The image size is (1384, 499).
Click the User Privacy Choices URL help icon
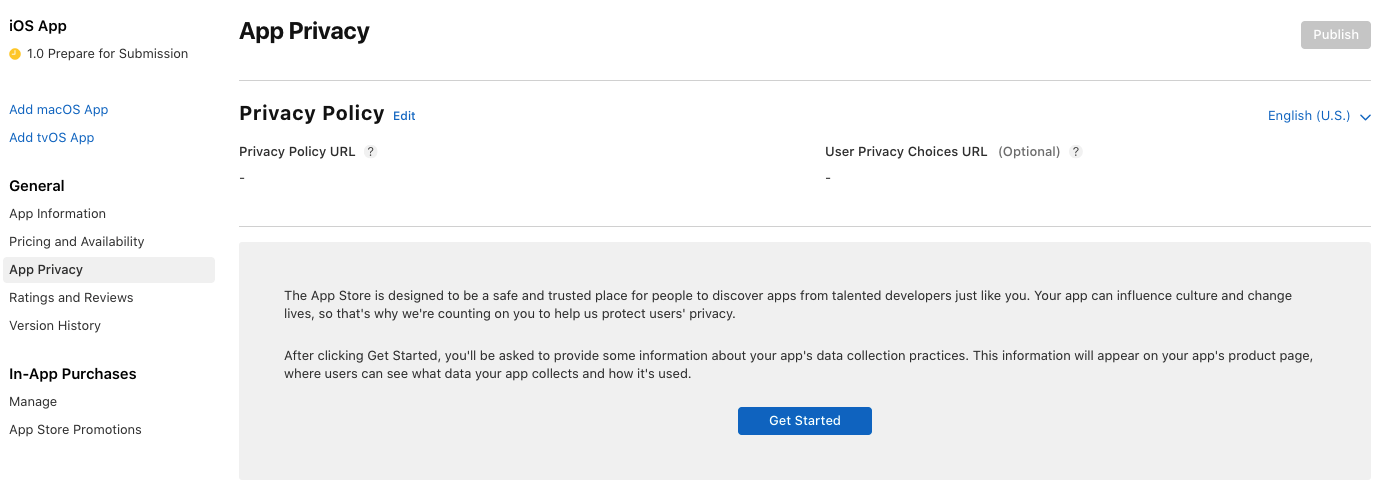pyautogui.click(x=1076, y=152)
